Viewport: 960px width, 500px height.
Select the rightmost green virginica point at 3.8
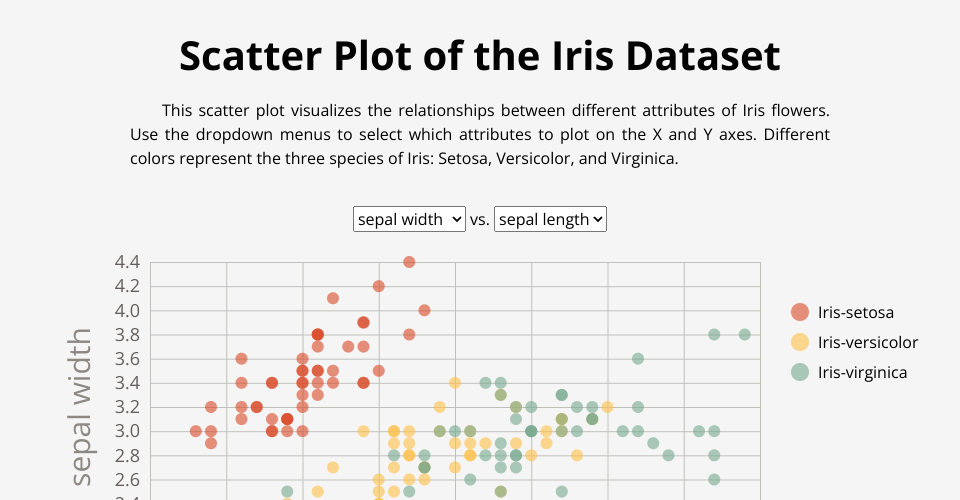(745, 334)
